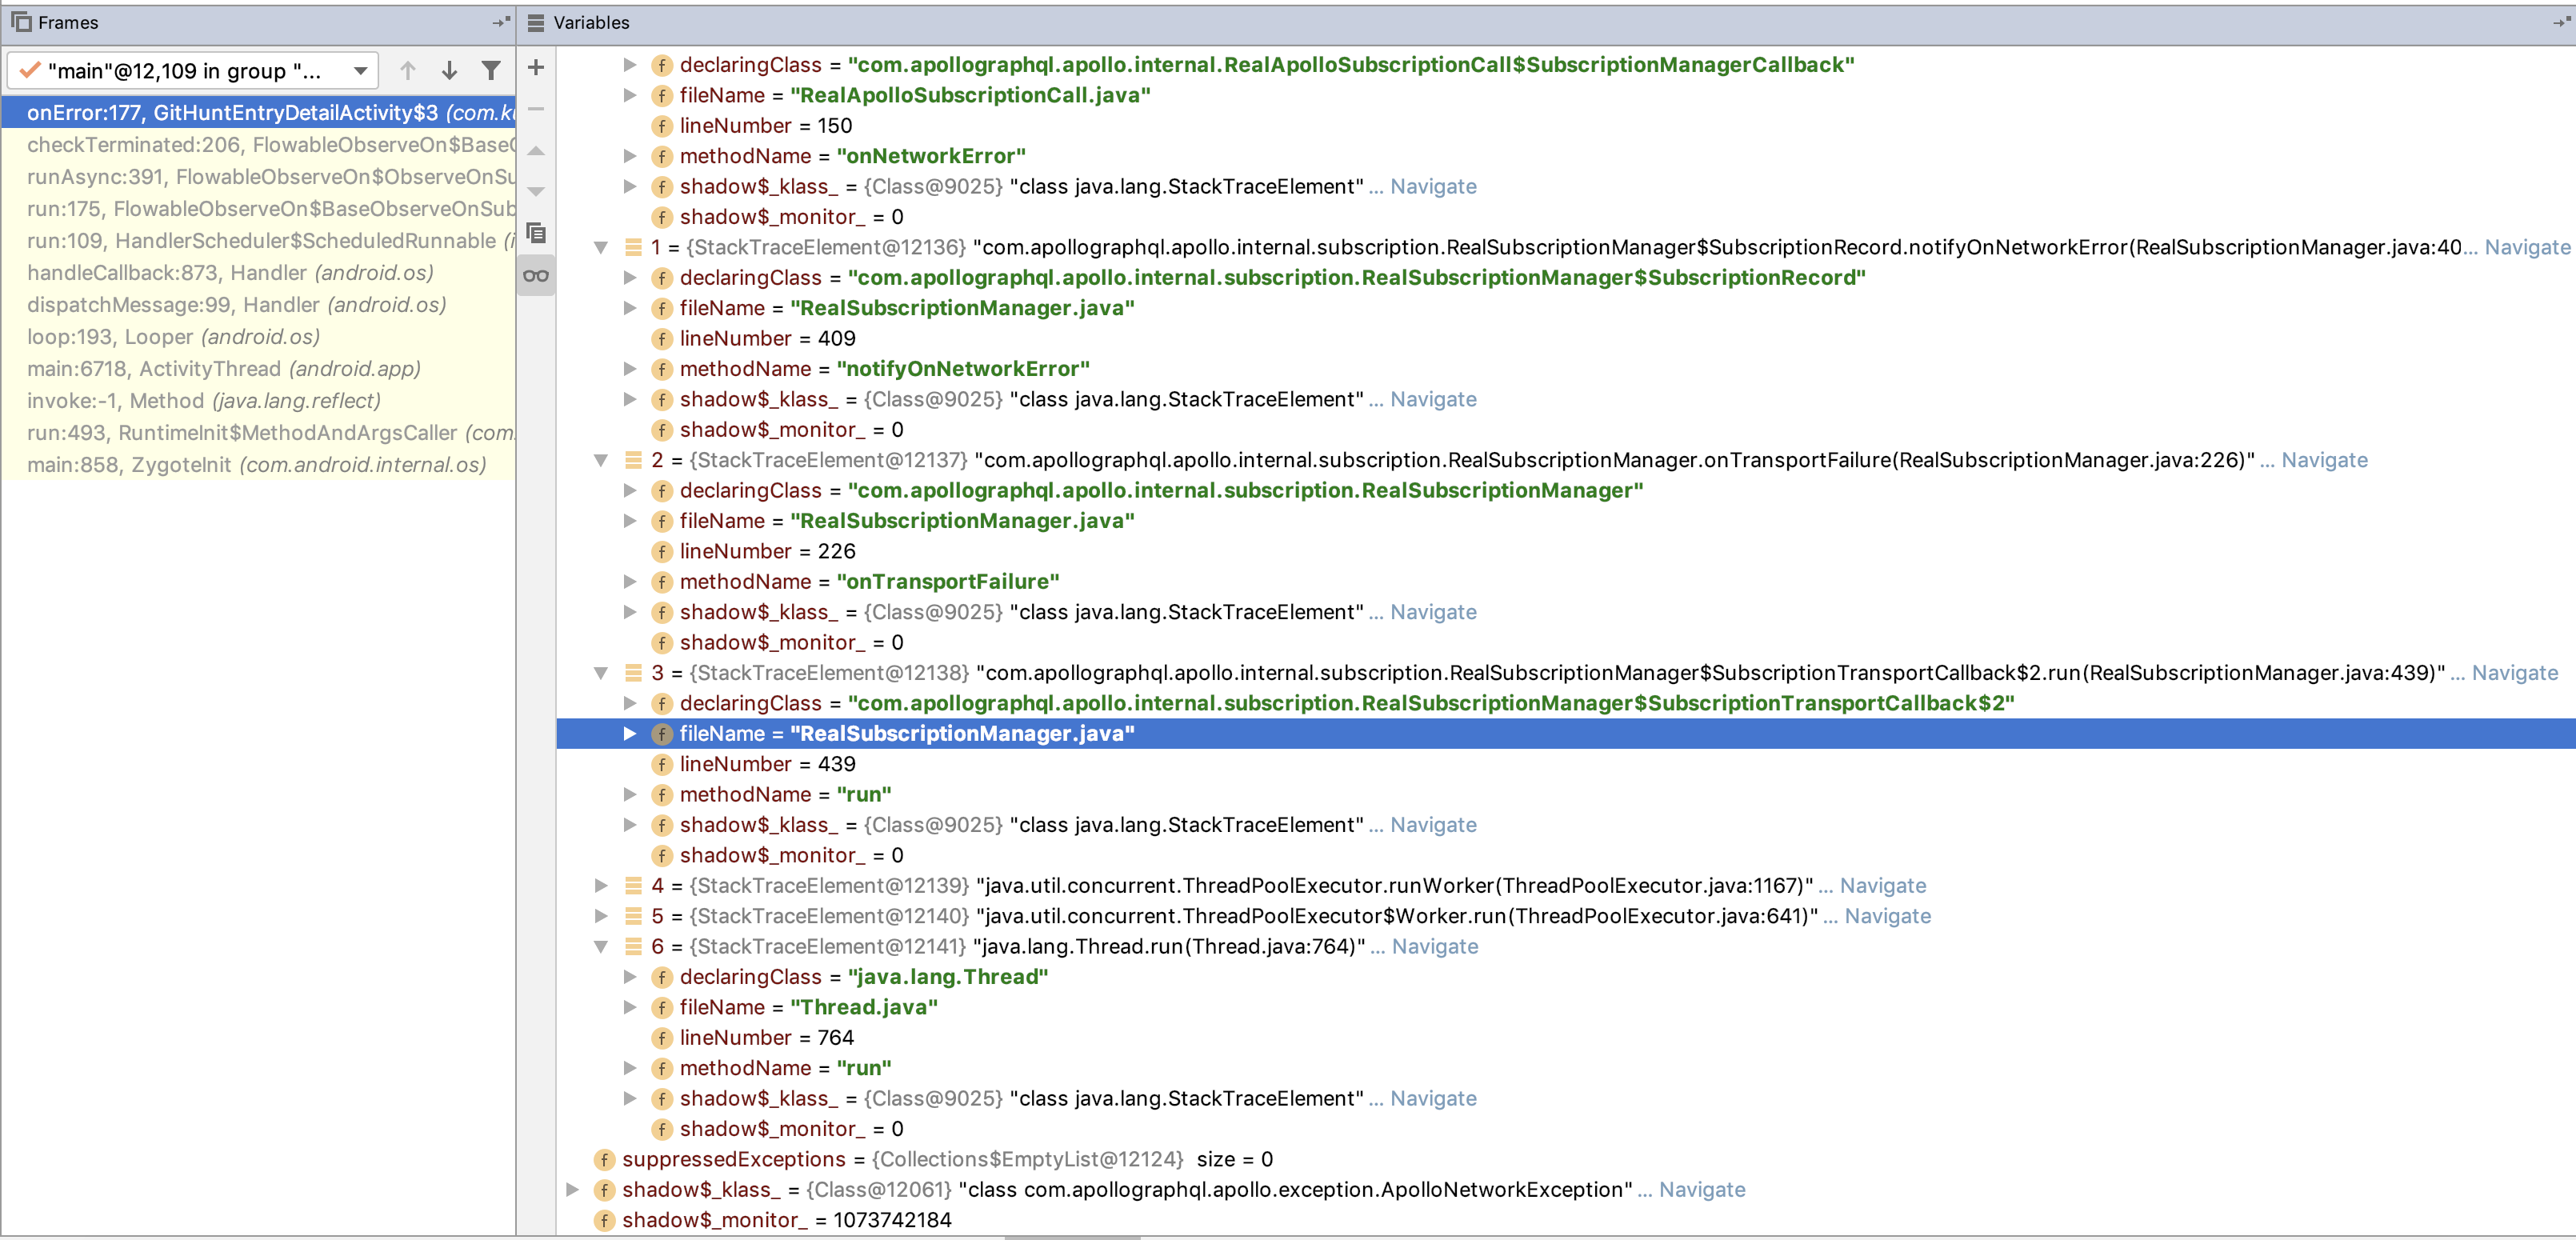
Task: Toggle the Show Watches glasses icon
Action: [x=536, y=276]
